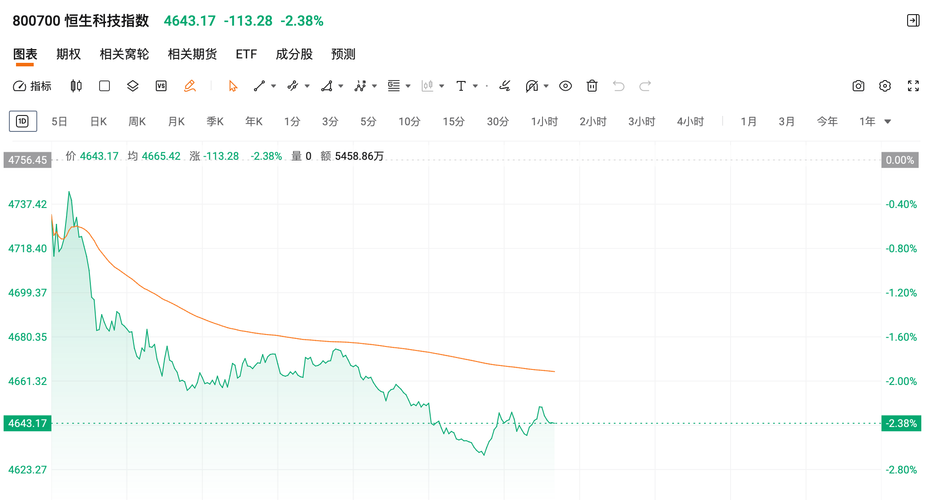The image size is (932, 500).
Task: Select the 日K daily candle period
Action: (98, 122)
